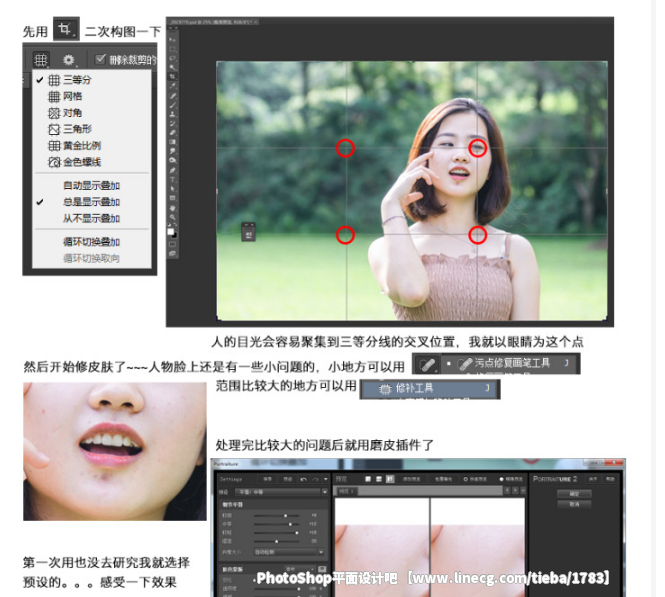Select the Brush tool

(173, 105)
